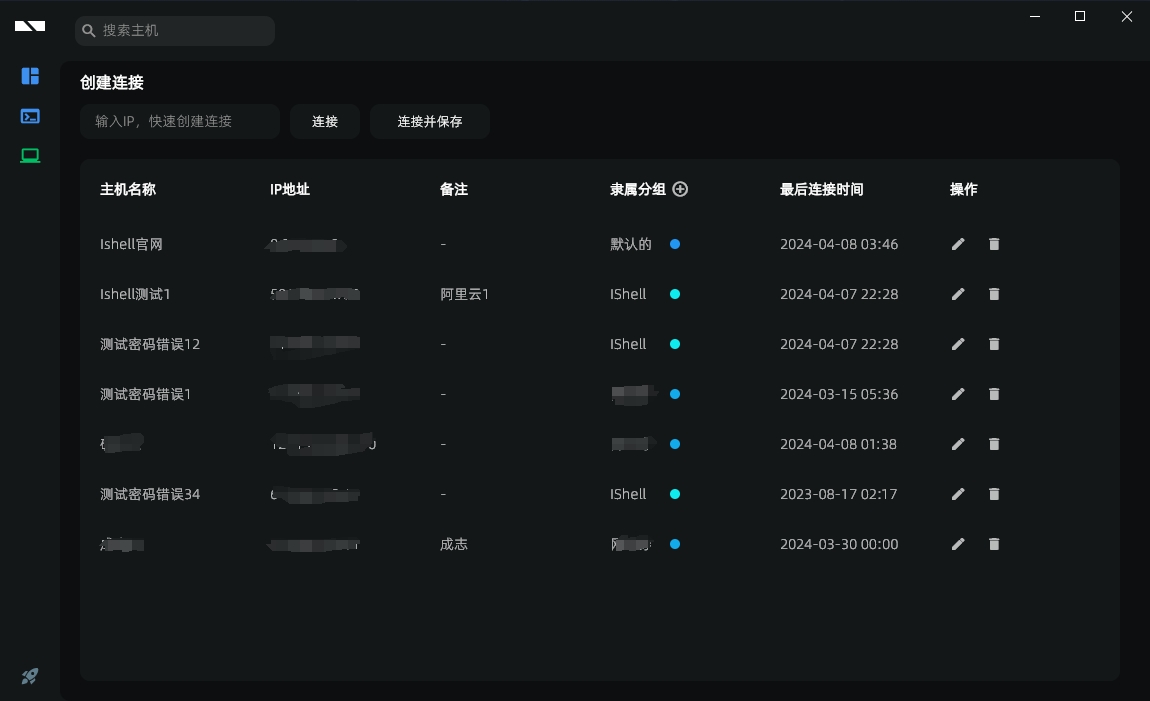
Task: Click cyan IShell group dot for Ishell测试1
Action: pyautogui.click(x=675, y=294)
